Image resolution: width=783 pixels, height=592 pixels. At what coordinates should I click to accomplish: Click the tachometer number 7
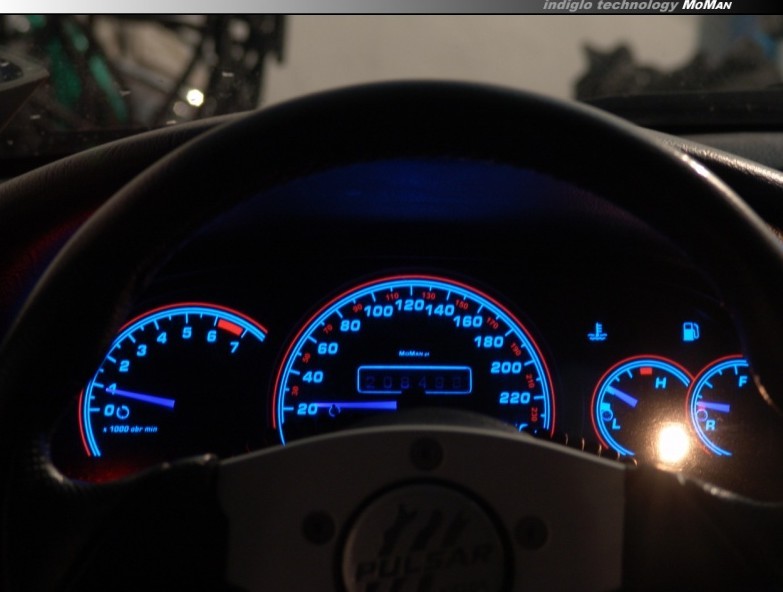coord(235,346)
